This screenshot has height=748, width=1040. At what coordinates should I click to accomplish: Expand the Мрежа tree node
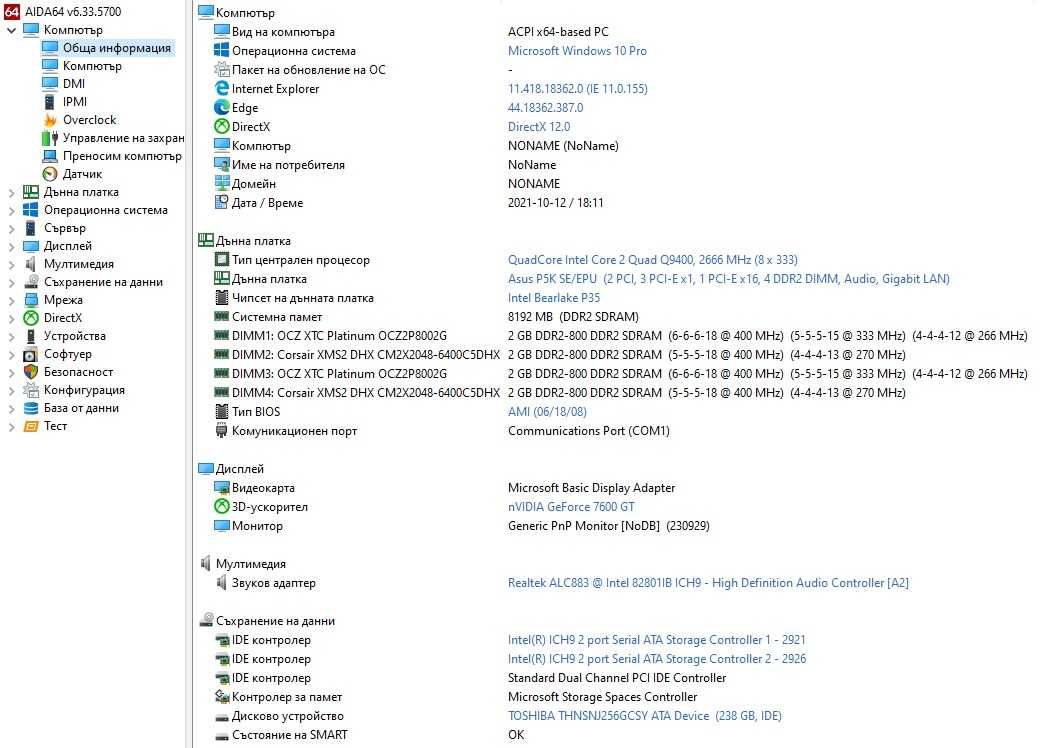(x=11, y=300)
